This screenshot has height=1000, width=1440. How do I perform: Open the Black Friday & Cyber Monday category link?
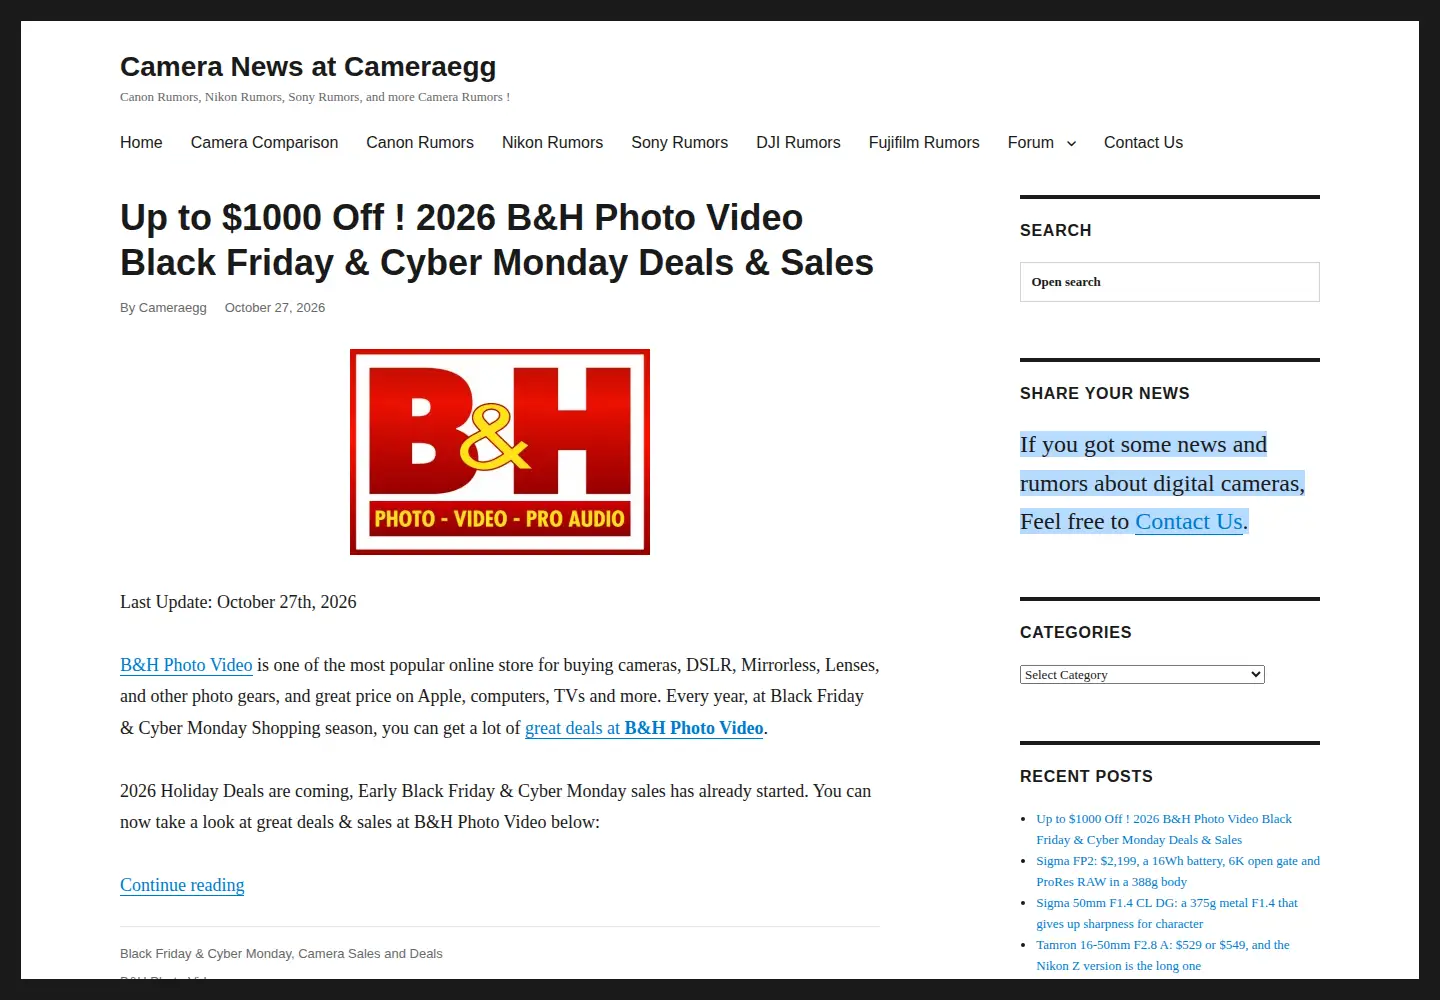coord(206,954)
